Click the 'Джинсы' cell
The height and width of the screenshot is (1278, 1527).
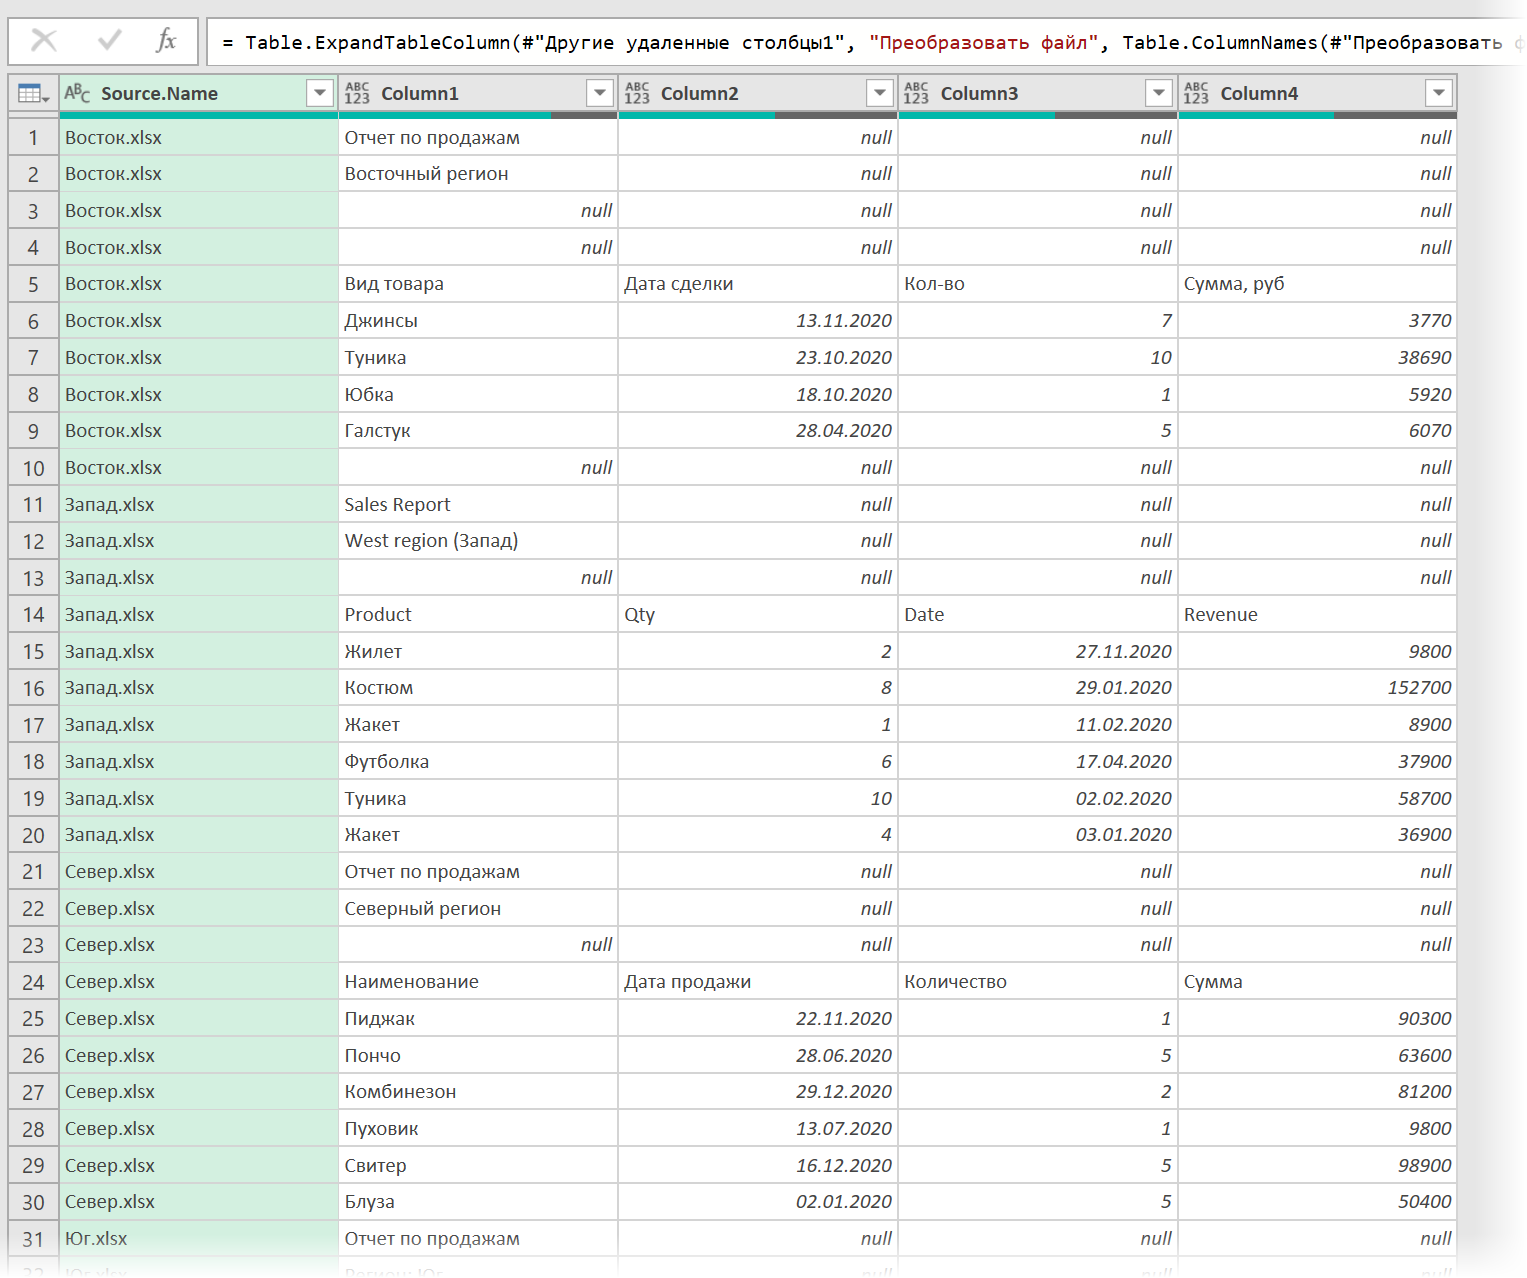[x=478, y=321]
